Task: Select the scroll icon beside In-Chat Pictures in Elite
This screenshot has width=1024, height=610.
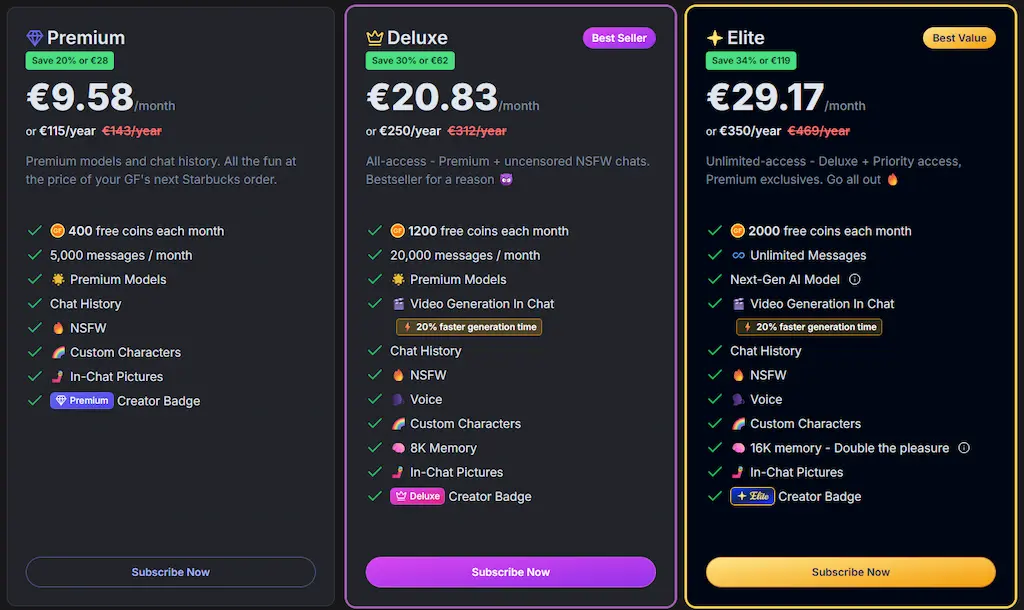Action: coord(738,472)
